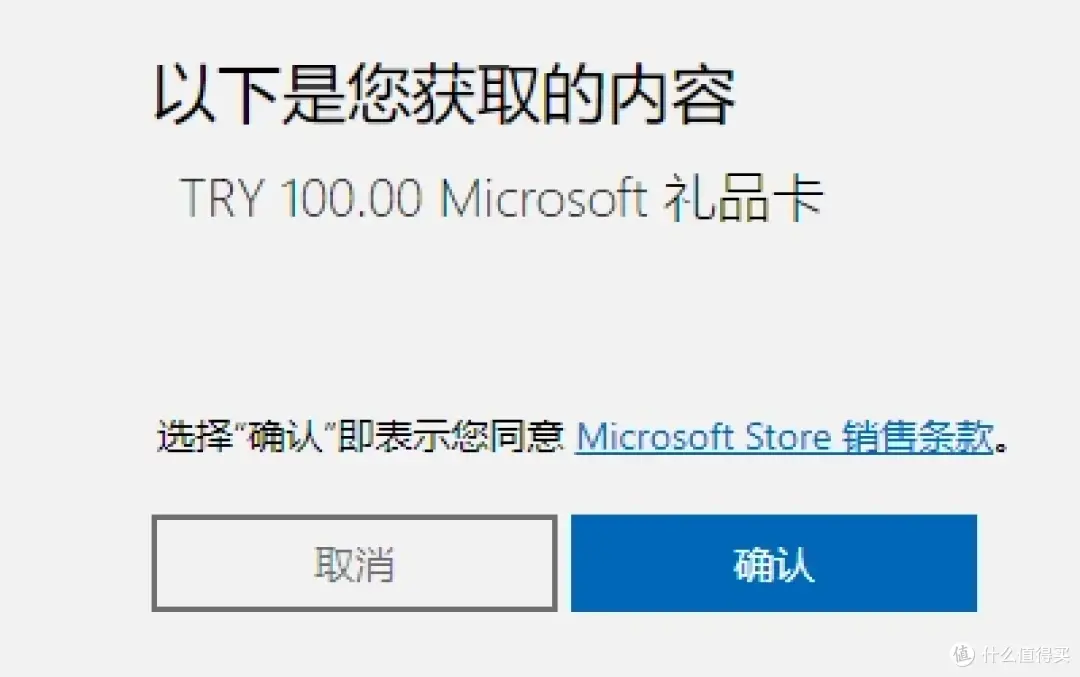This screenshot has height=677, width=1080.
Task: Dismiss the dialog with the gray-bordered 取消 button
Action: [354, 563]
